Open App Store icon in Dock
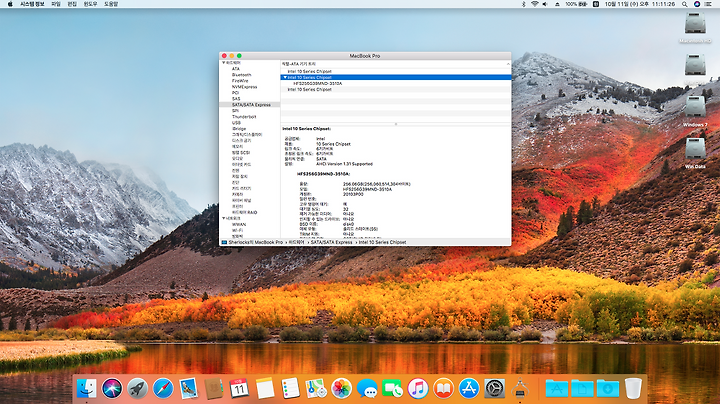Image resolution: width=720 pixels, height=404 pixels. coord(469,389)
